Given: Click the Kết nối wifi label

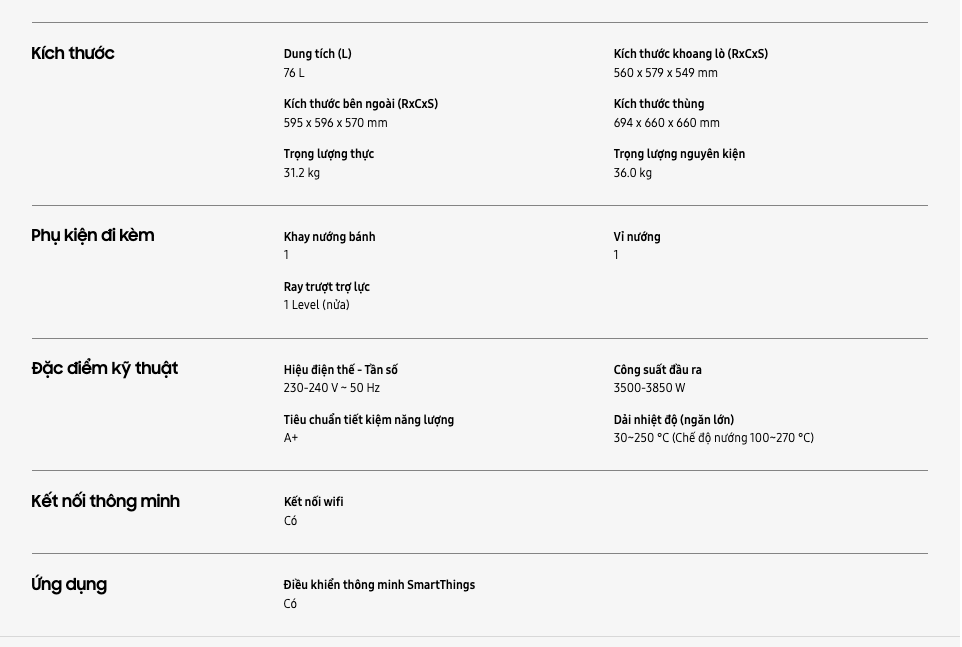Looking at the screenshot, I should click(x=314, y=502).
